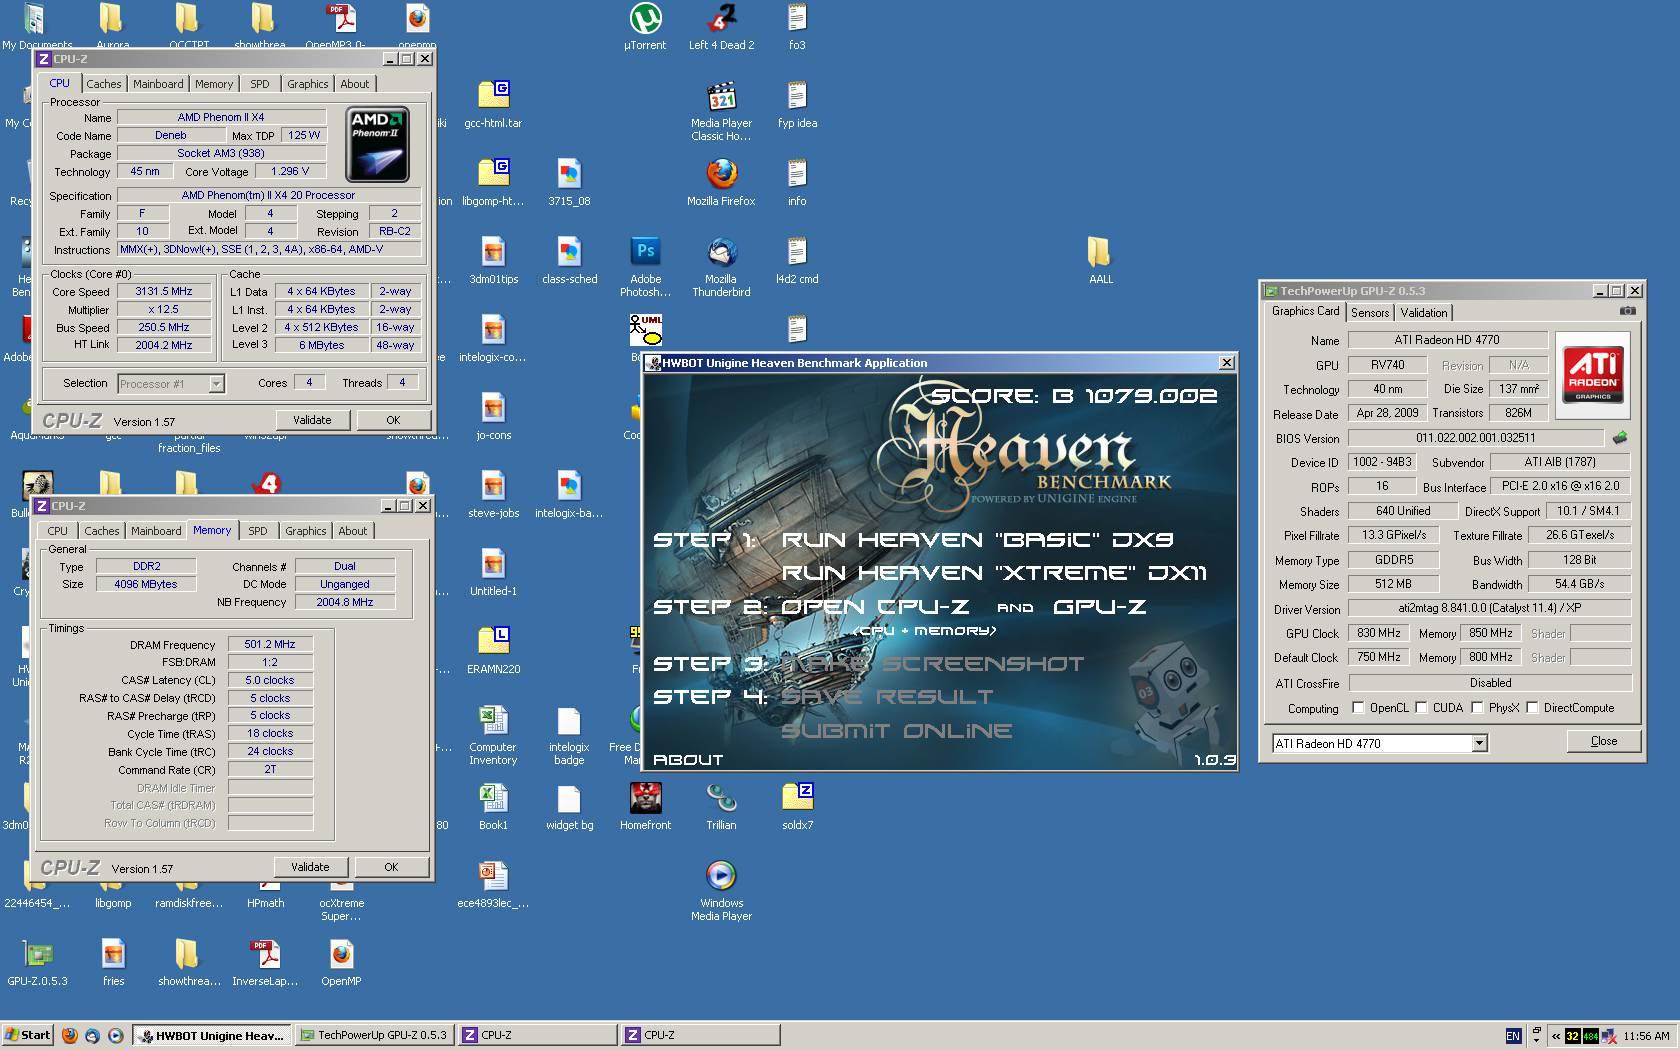Screen dimensions: 1680x1050
Task: Click the BIOS save icon in GPU-Z
Action: (x=1620, y=438)
